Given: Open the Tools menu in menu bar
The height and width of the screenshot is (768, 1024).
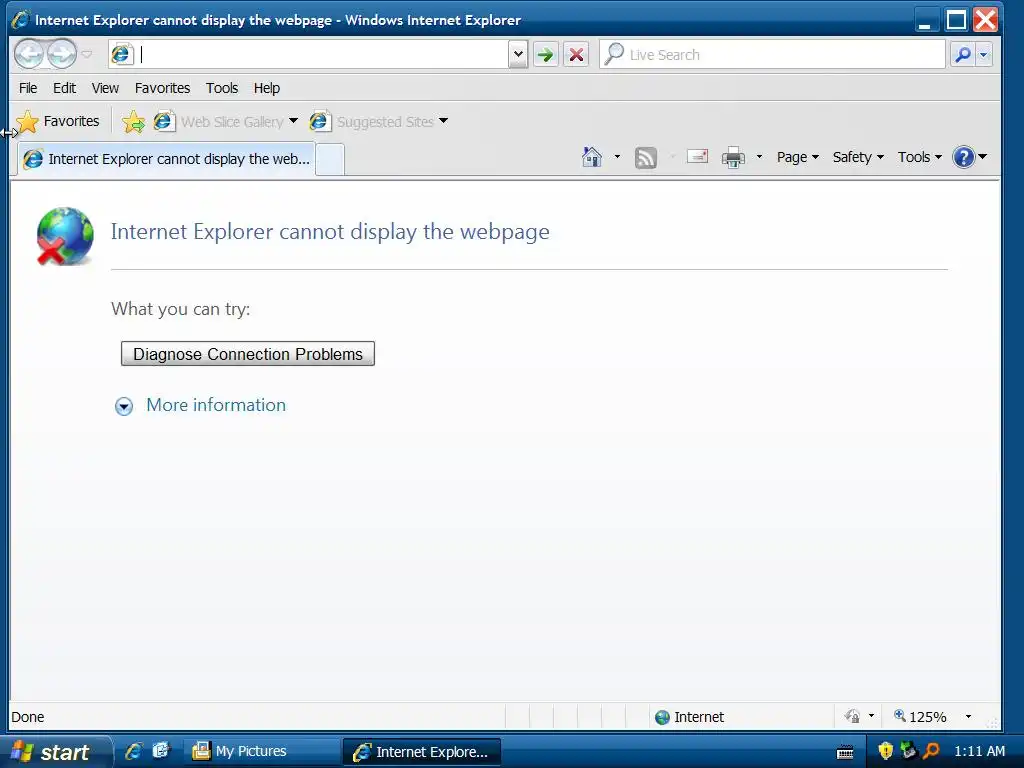Looking at the screenshot, I should pos(221,88).
